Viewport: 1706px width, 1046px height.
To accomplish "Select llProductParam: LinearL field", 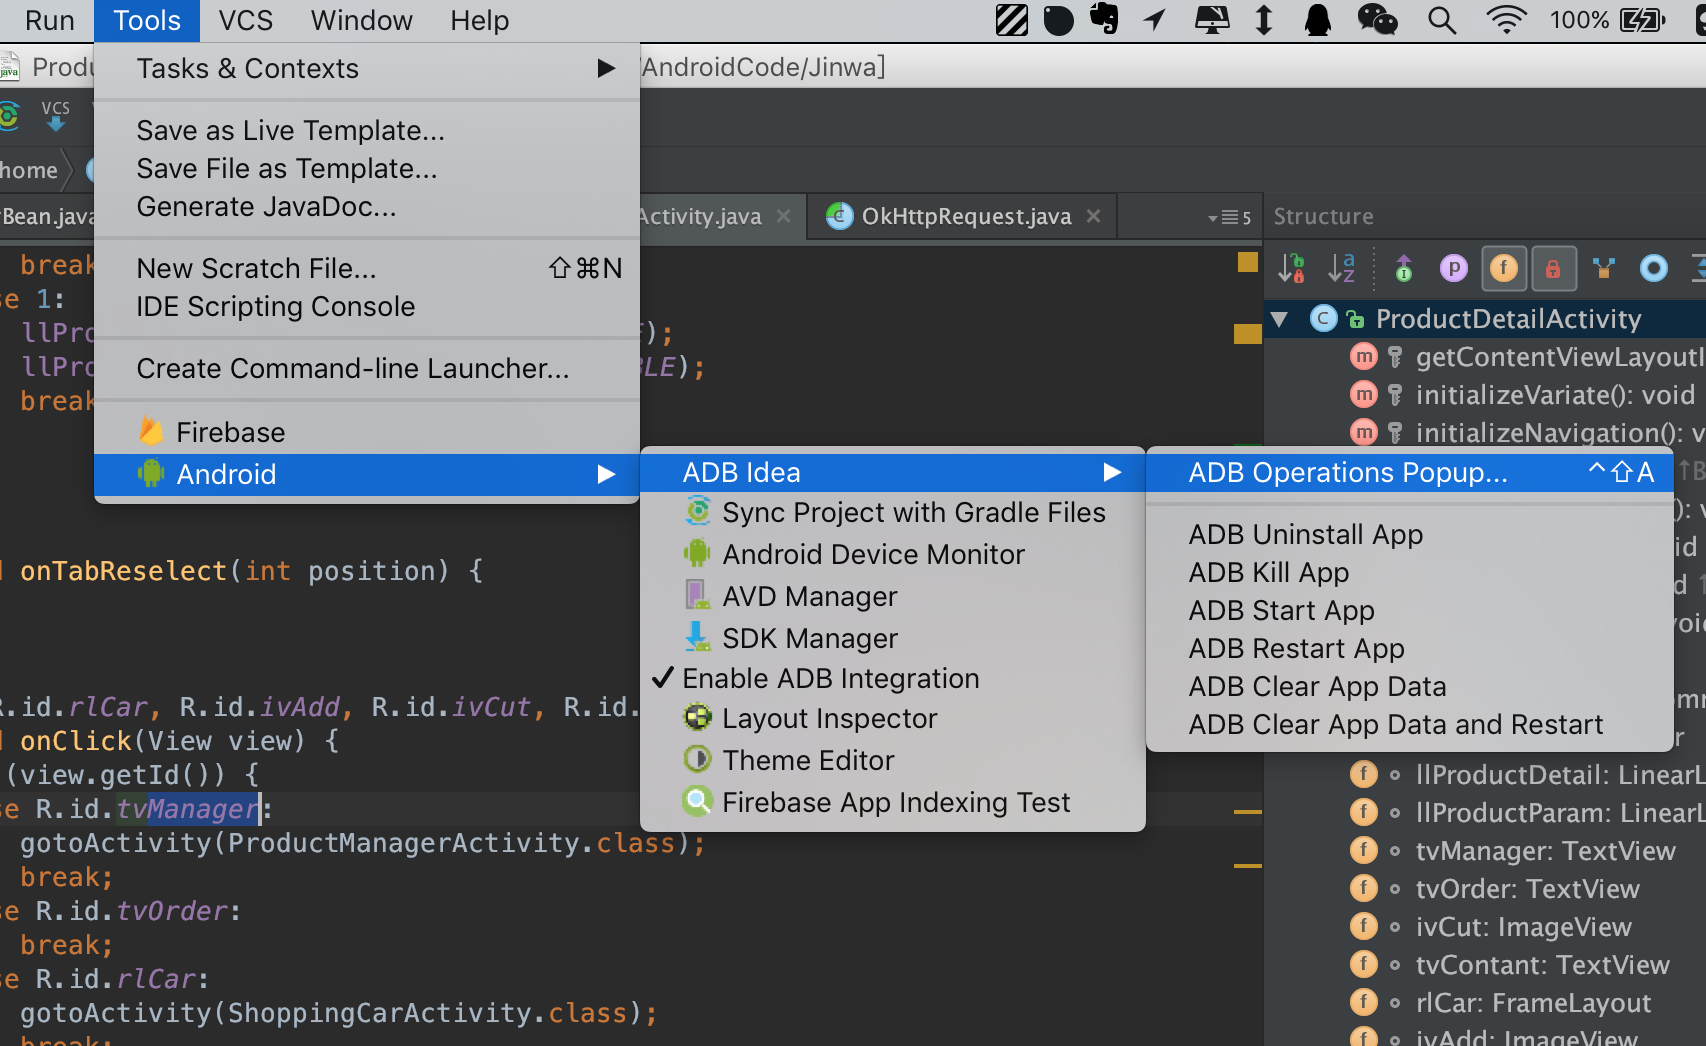I will pyautogui.click(x=1558, y=813).
